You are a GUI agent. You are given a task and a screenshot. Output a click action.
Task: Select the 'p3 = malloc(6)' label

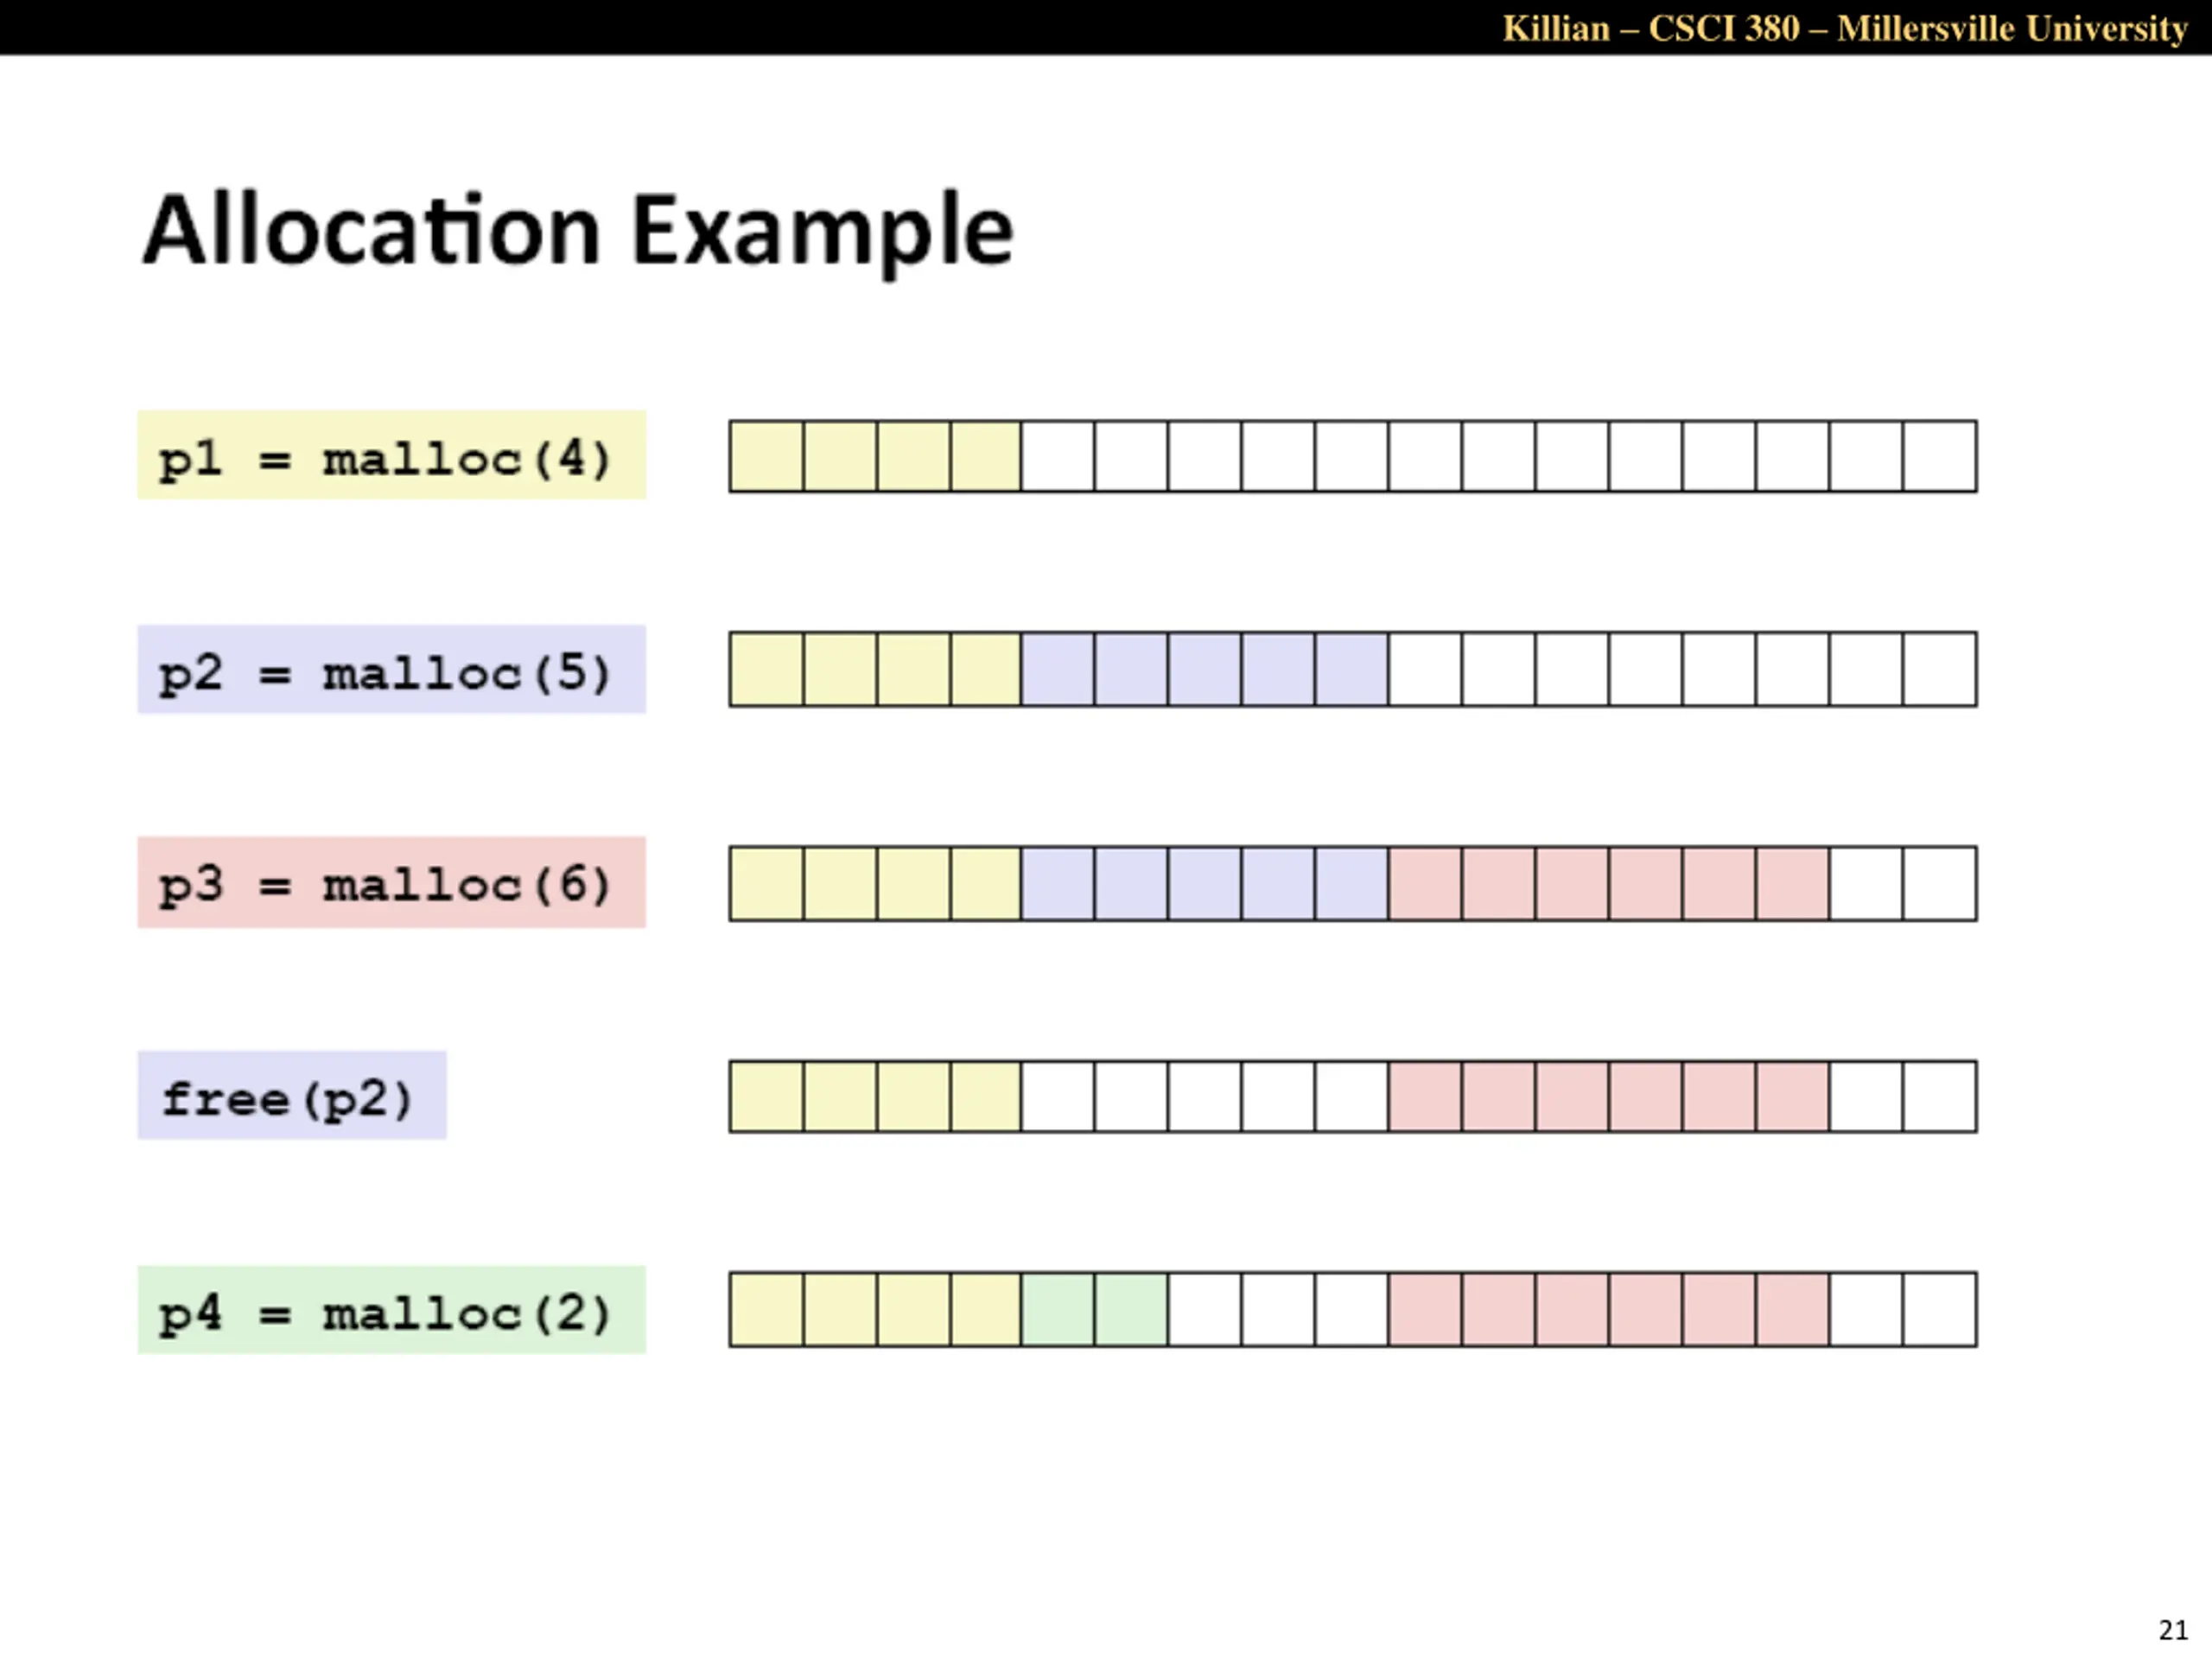point(392,882)
